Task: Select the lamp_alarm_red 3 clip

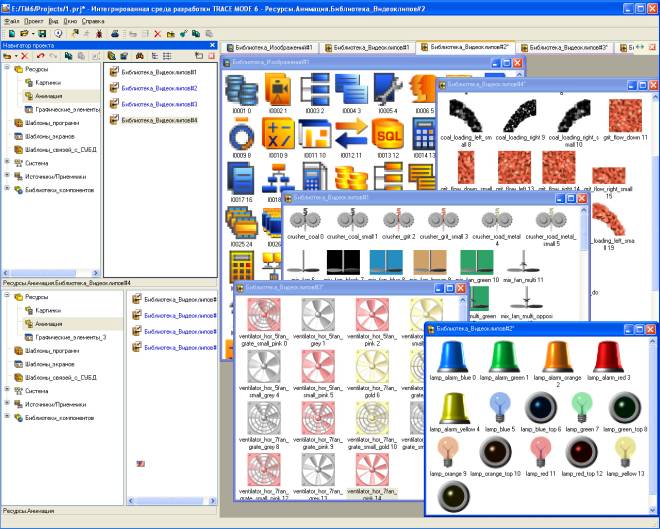Action: pos(608,357)
